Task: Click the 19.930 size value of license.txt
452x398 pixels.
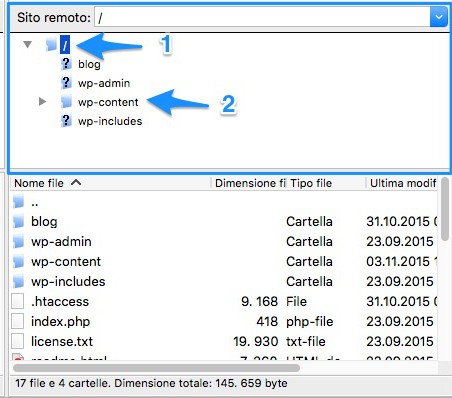Action: point(256,342)
